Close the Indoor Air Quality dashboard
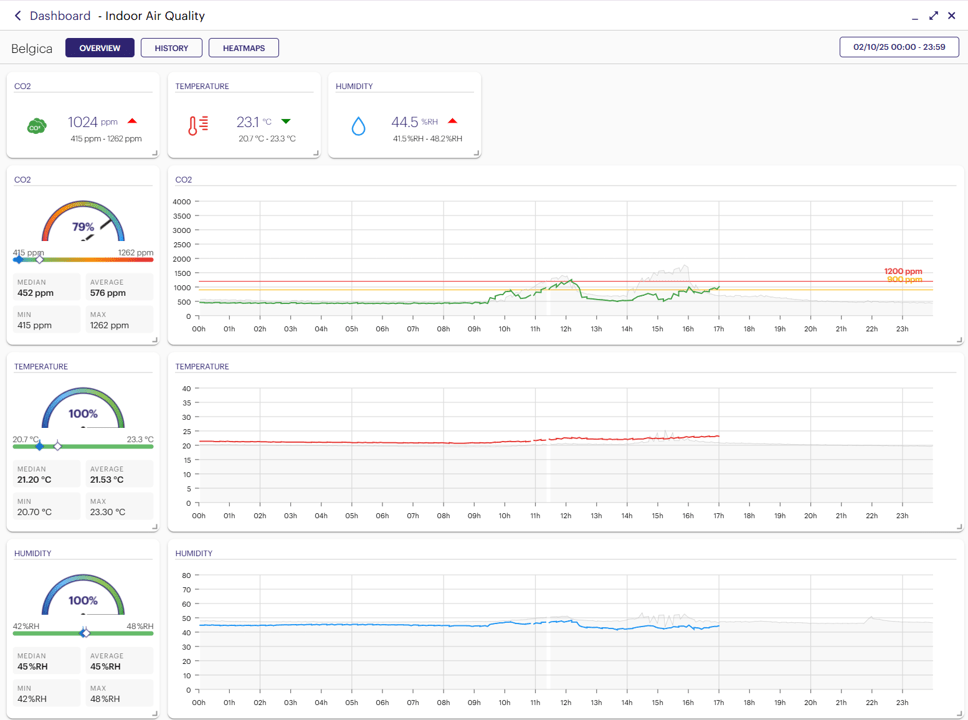This screenshot has width=968, height=720. point(952,16)
